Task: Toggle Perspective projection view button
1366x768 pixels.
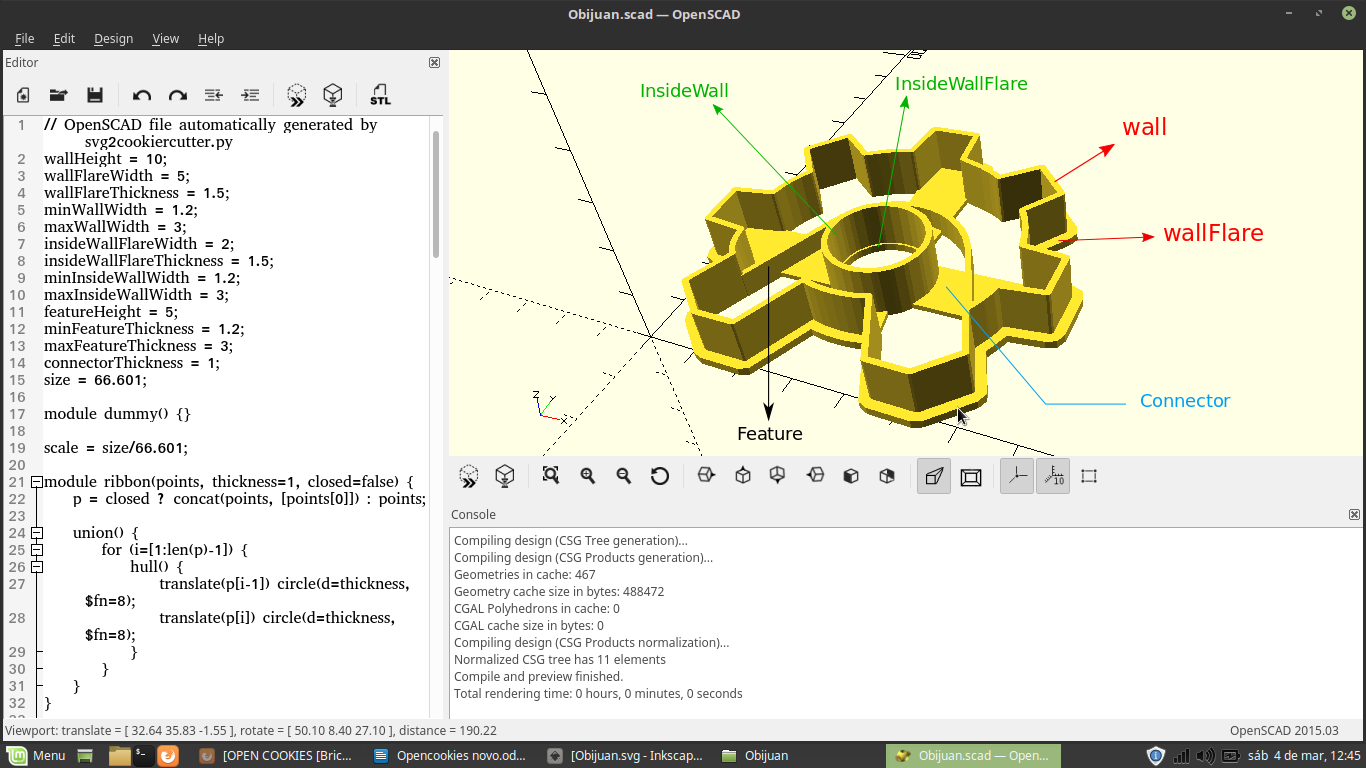Action: pyautogui.click(x=933, y=477)
